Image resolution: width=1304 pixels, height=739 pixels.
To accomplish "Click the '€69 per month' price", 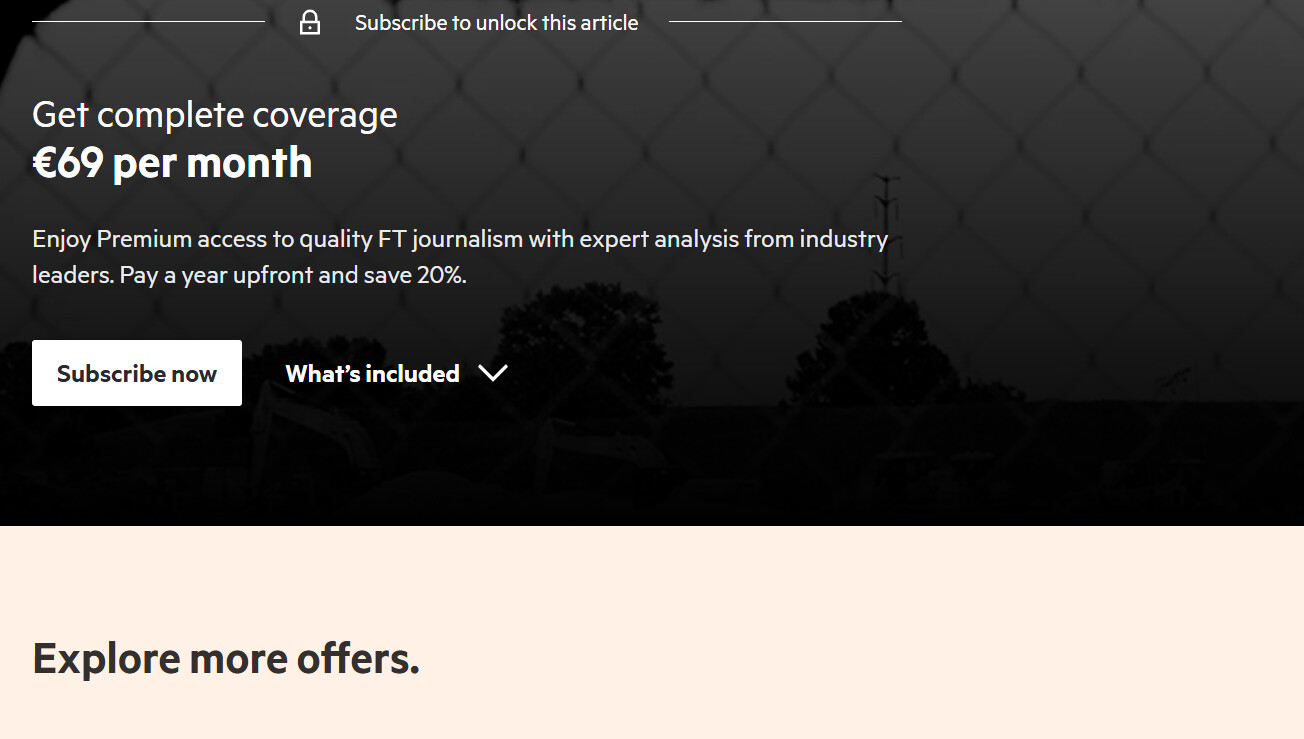I will click(x=172, y=163).
